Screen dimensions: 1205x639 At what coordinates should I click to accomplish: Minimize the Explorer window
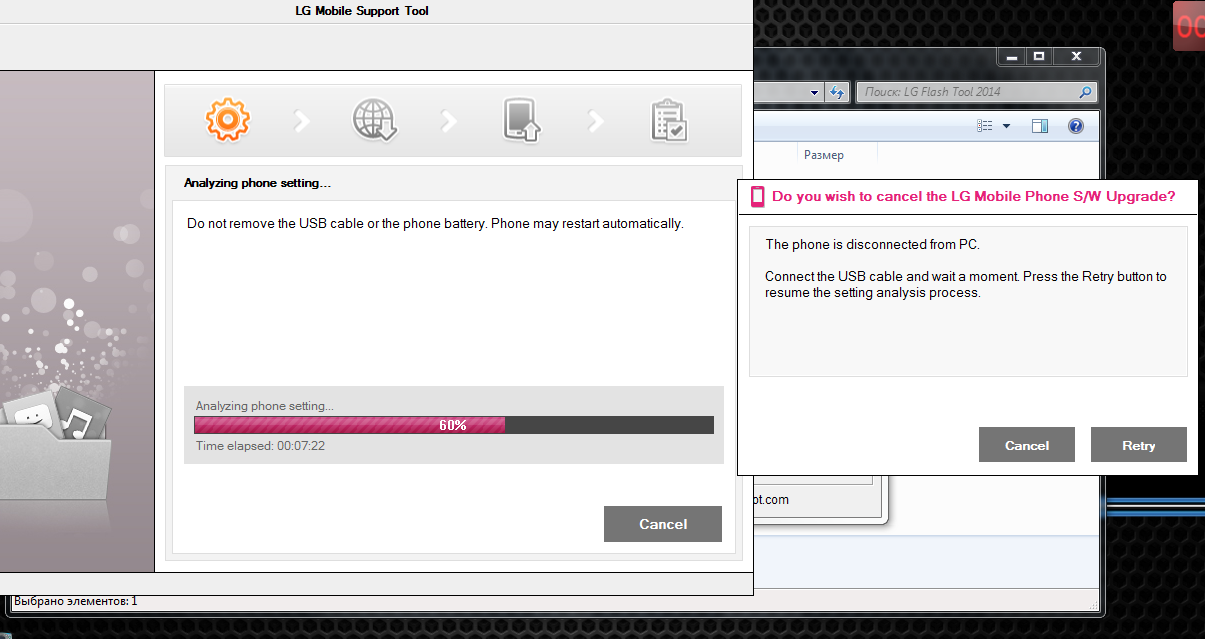tap(1012, 56)
